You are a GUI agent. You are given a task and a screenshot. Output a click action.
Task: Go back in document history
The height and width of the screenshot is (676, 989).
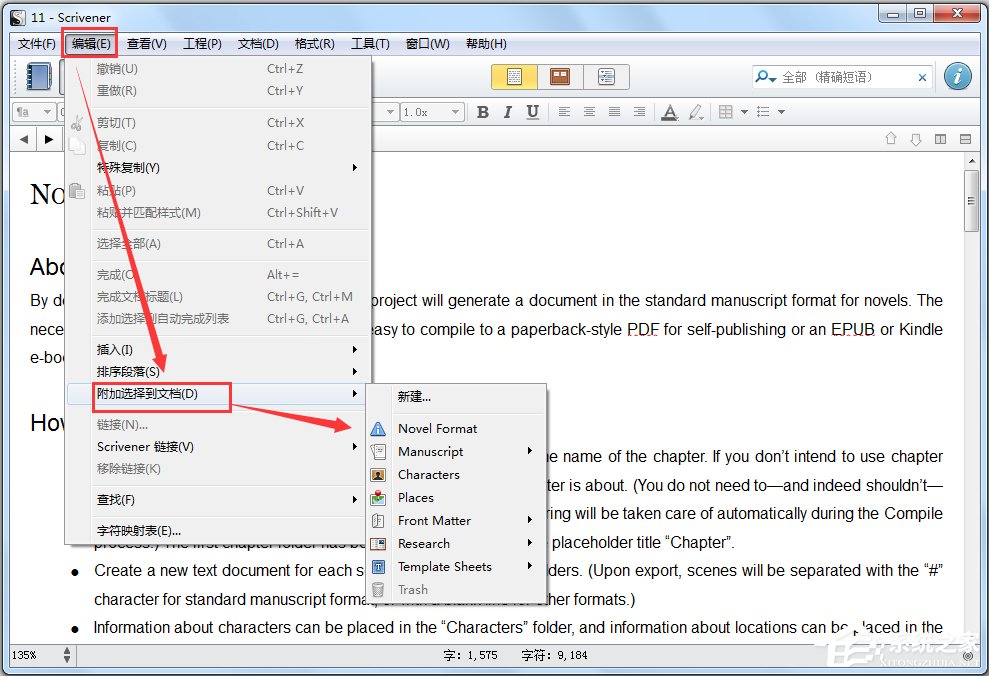[24, 139]
